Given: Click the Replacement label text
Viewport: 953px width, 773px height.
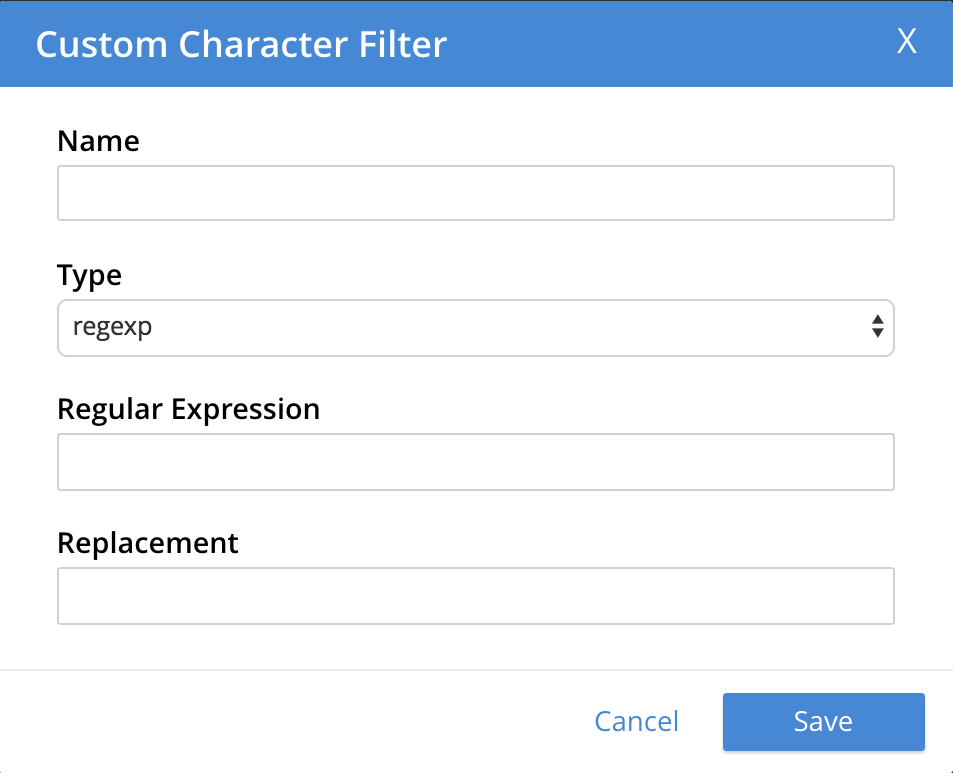Looking at the screenshot, I should 148,543.
